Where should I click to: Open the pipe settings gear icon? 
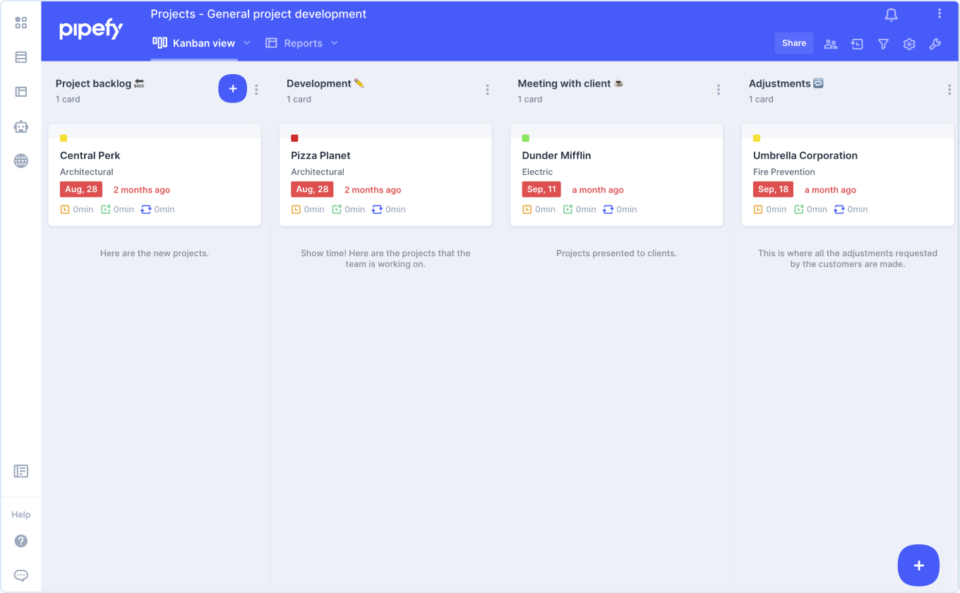[x=908, y=43]
